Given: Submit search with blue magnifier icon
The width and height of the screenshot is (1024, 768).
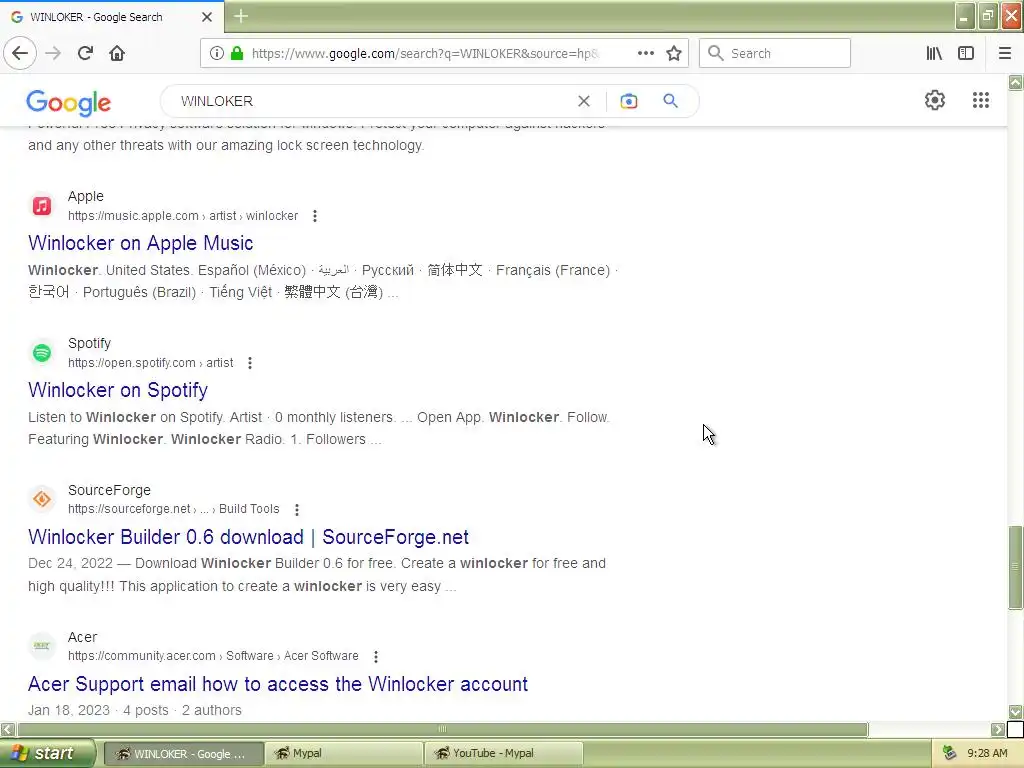Looking at the screenshot, I should click(670, 101).
